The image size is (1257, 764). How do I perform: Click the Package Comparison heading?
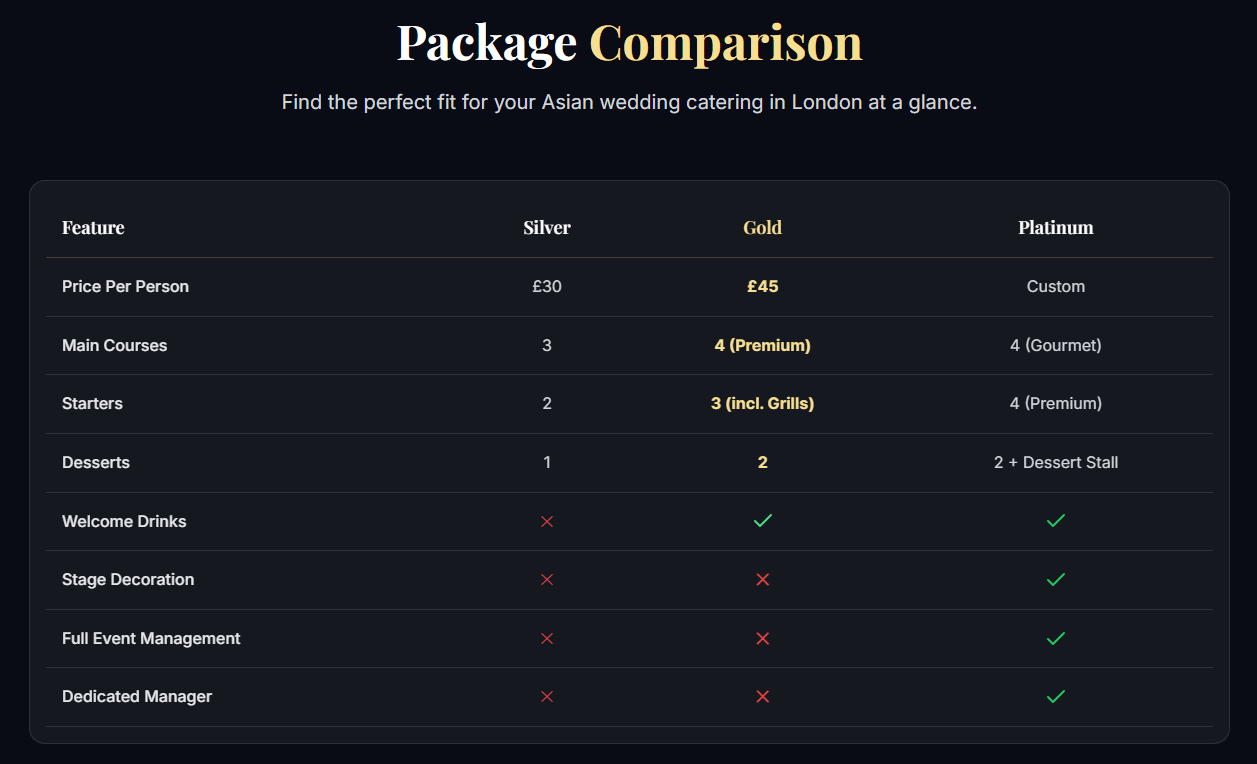[629, 43]
